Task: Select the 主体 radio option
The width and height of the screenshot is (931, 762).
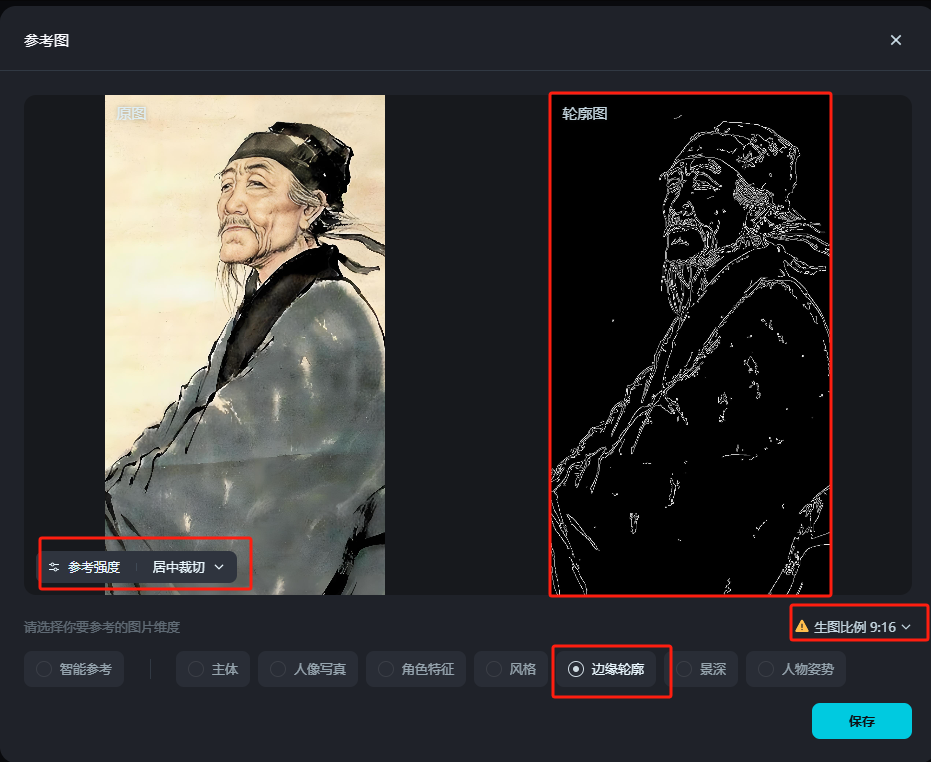Action: pyautogui.click(x=213, y=669)
